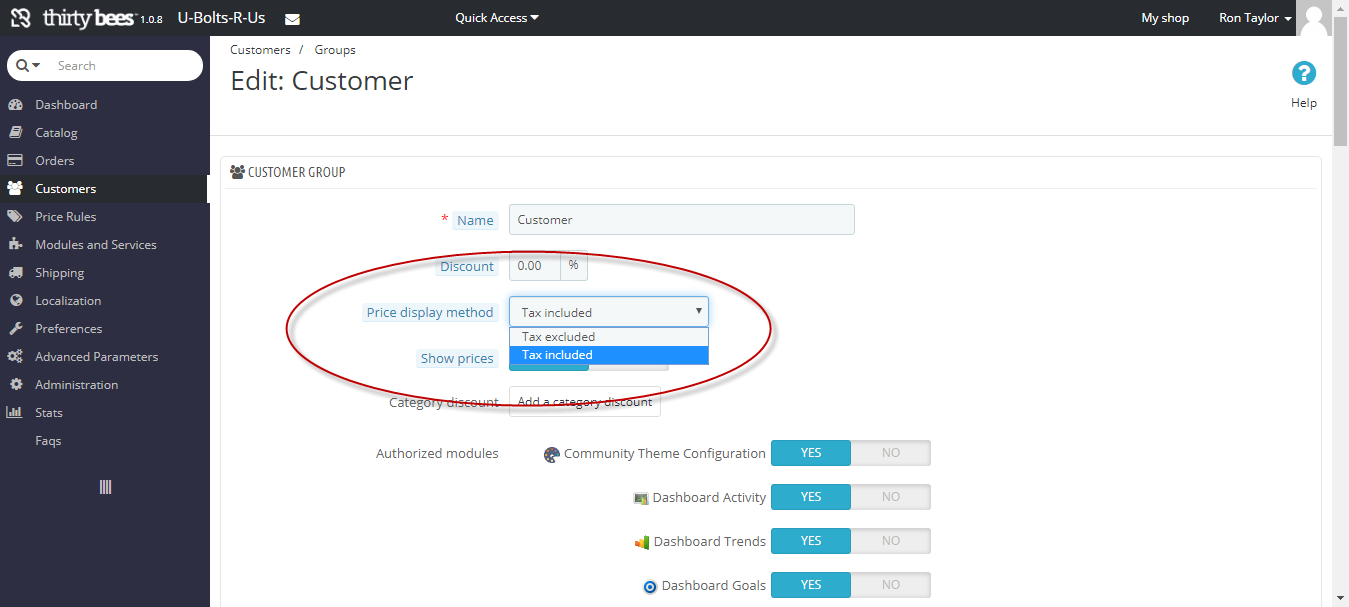This screenshot has width=1349, height=607.
Task: Click the search magnifier icon
Action: (22, 66)
